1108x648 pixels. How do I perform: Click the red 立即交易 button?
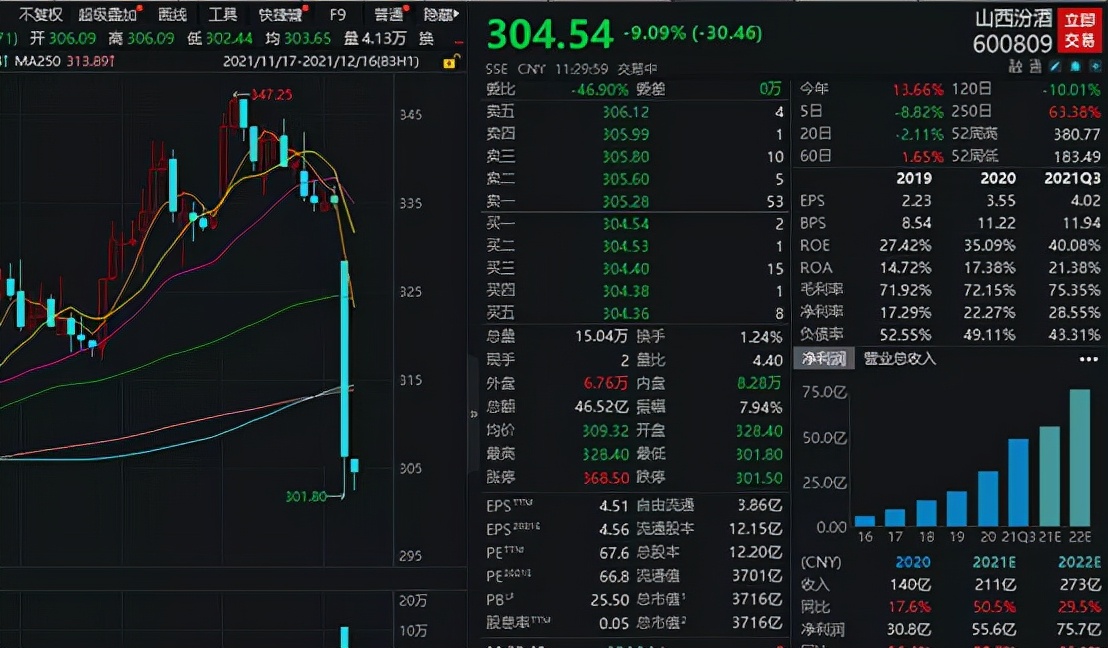click(x=1080, y=31)
